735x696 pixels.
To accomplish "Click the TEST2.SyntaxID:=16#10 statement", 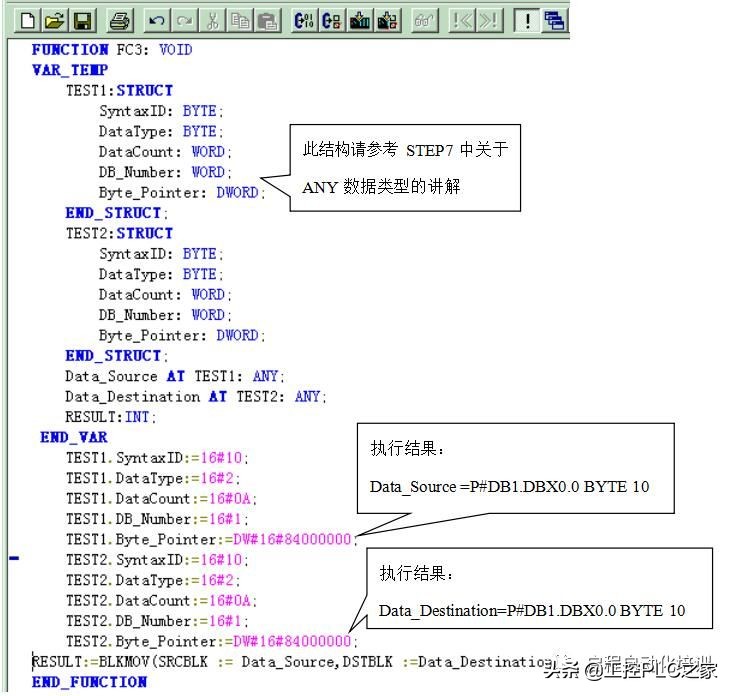I will pos(157,560).
